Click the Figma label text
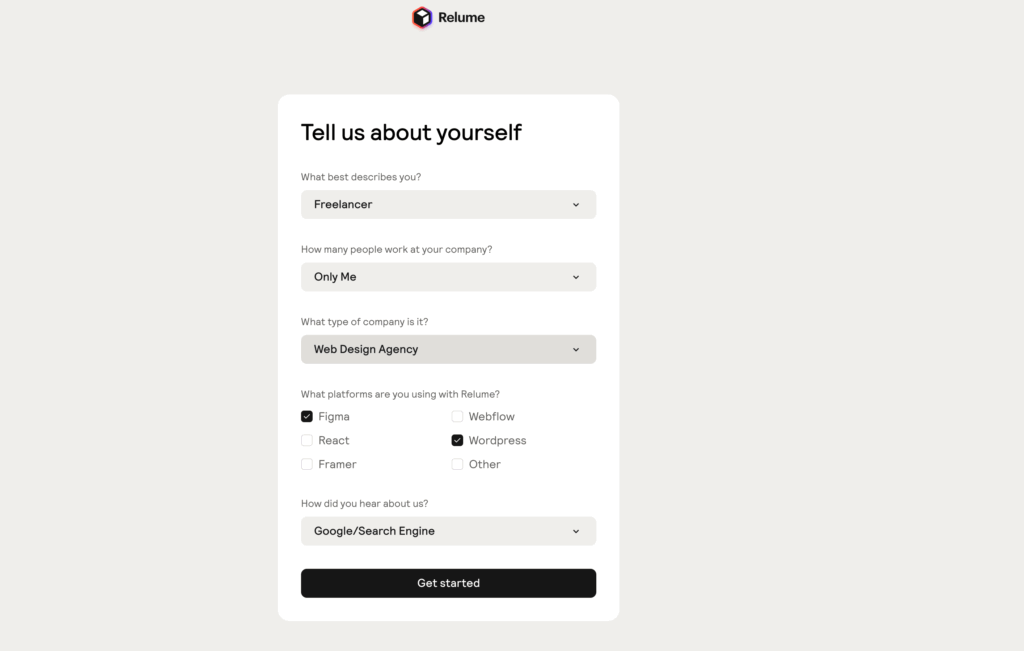1024x651 pixels. tap(334, 416)
